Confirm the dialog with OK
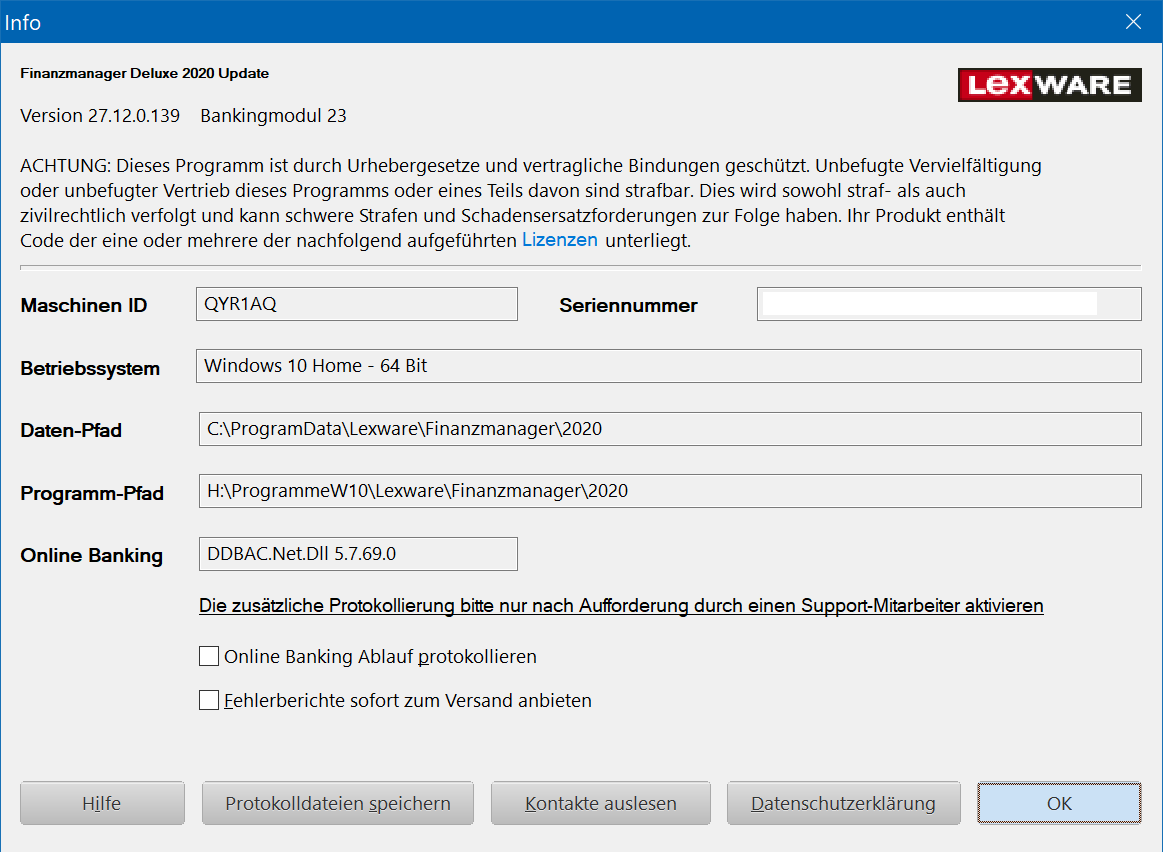Screen dimensions: 1164x852 click(x=1059, y=803)
